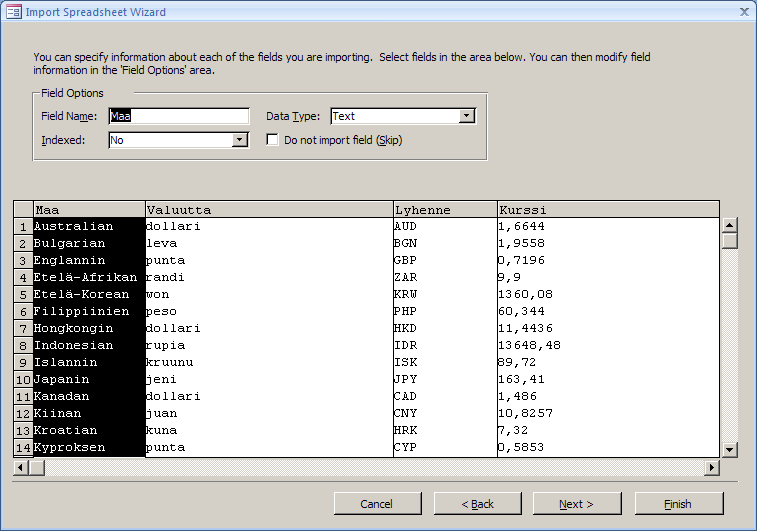Click the leva currency cell
Image resolution: width=757 pixels, height=531 pixels.
[269, 243]
